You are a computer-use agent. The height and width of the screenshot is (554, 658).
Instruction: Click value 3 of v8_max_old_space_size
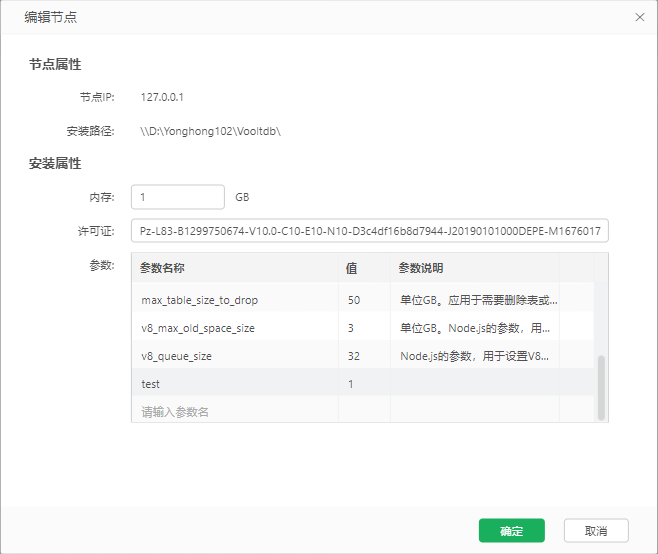point(351,328)
